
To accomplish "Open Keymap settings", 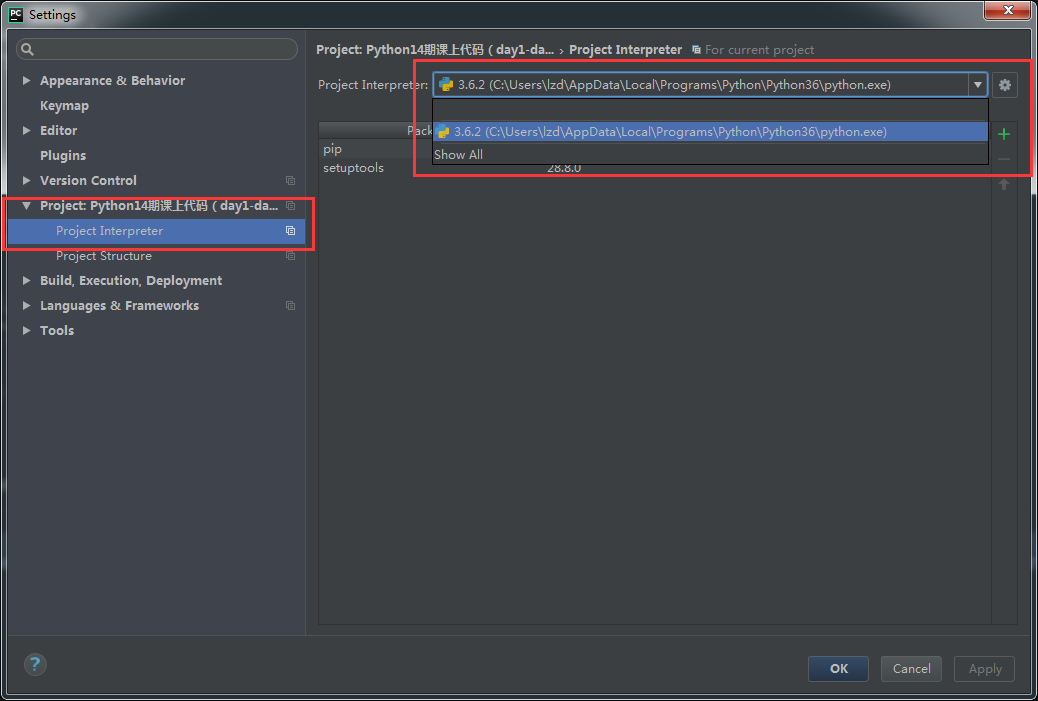I will pyautogui.click(x=64, y=106).
